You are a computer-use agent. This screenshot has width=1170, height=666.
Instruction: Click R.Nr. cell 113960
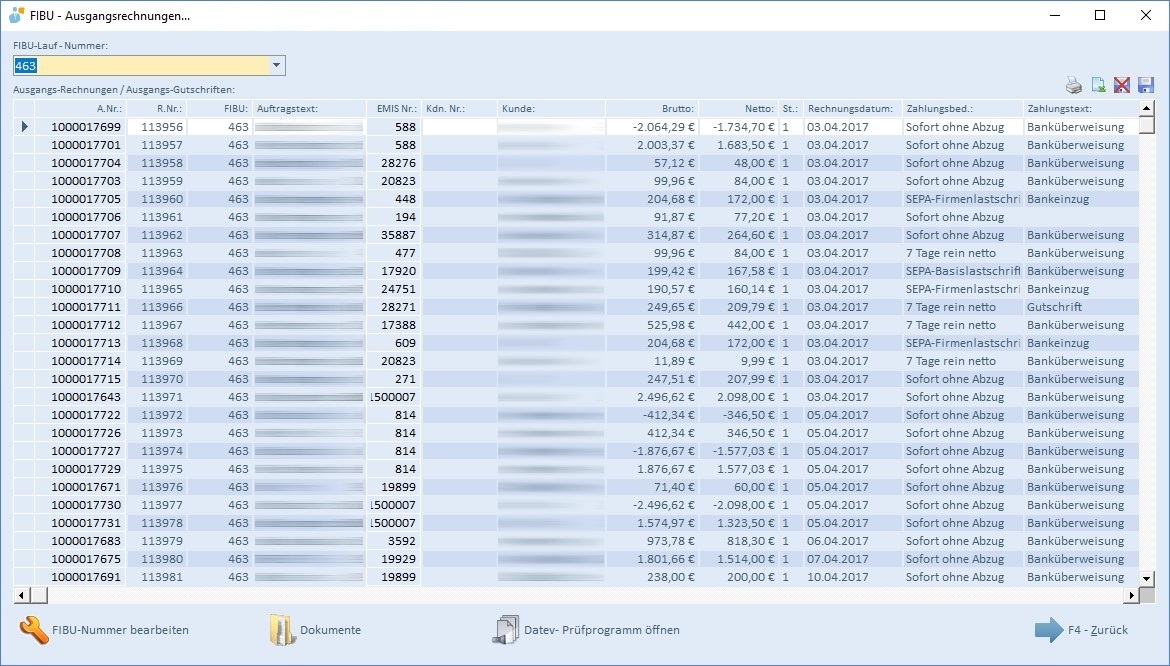click(x=157, y=199)
